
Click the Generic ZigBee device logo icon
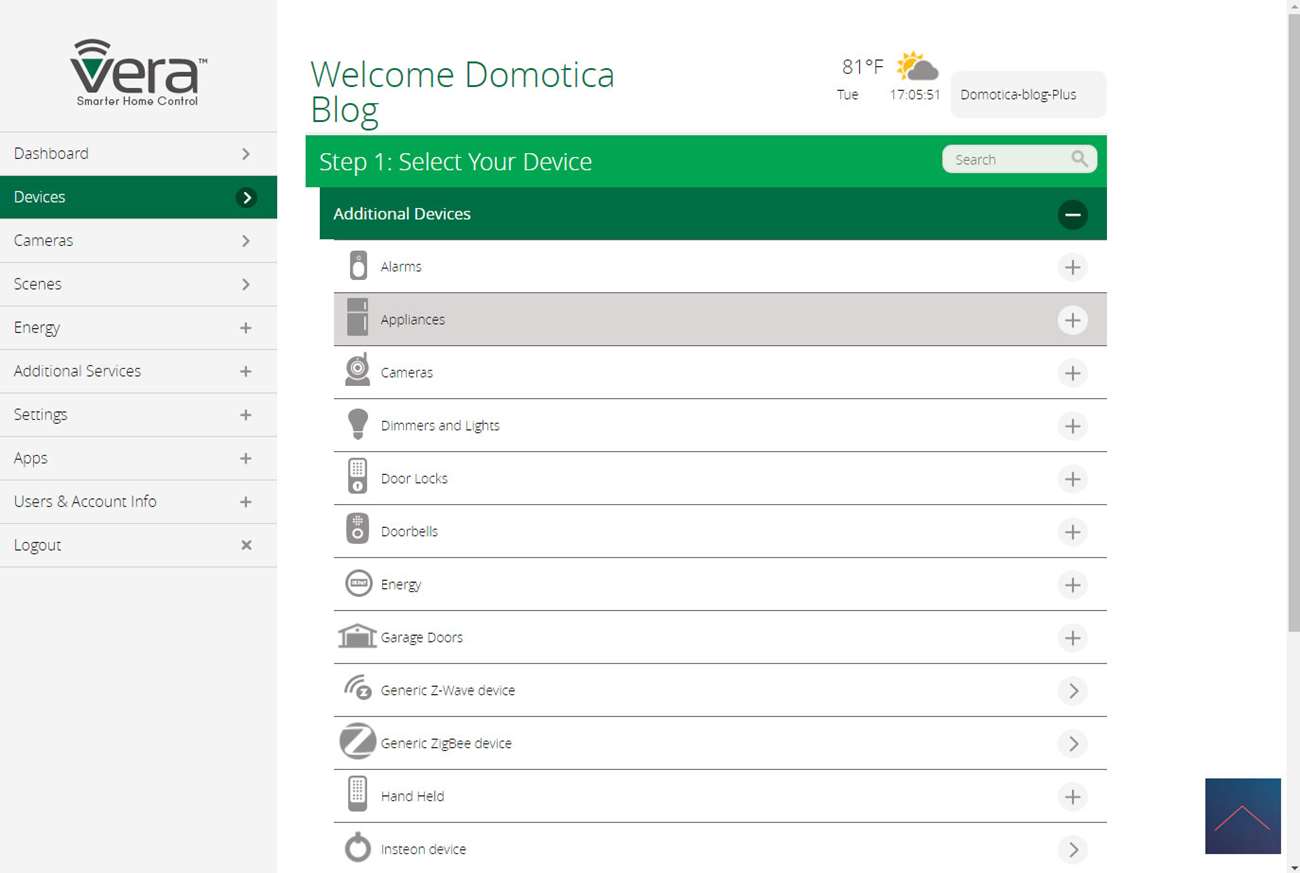(357, 742)
